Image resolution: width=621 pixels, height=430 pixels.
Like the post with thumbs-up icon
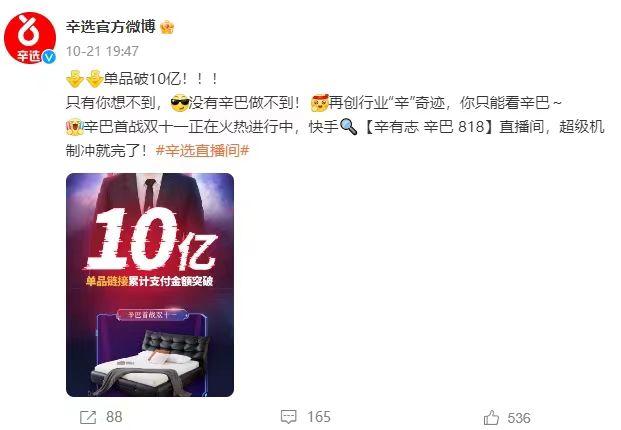point(491,417)
